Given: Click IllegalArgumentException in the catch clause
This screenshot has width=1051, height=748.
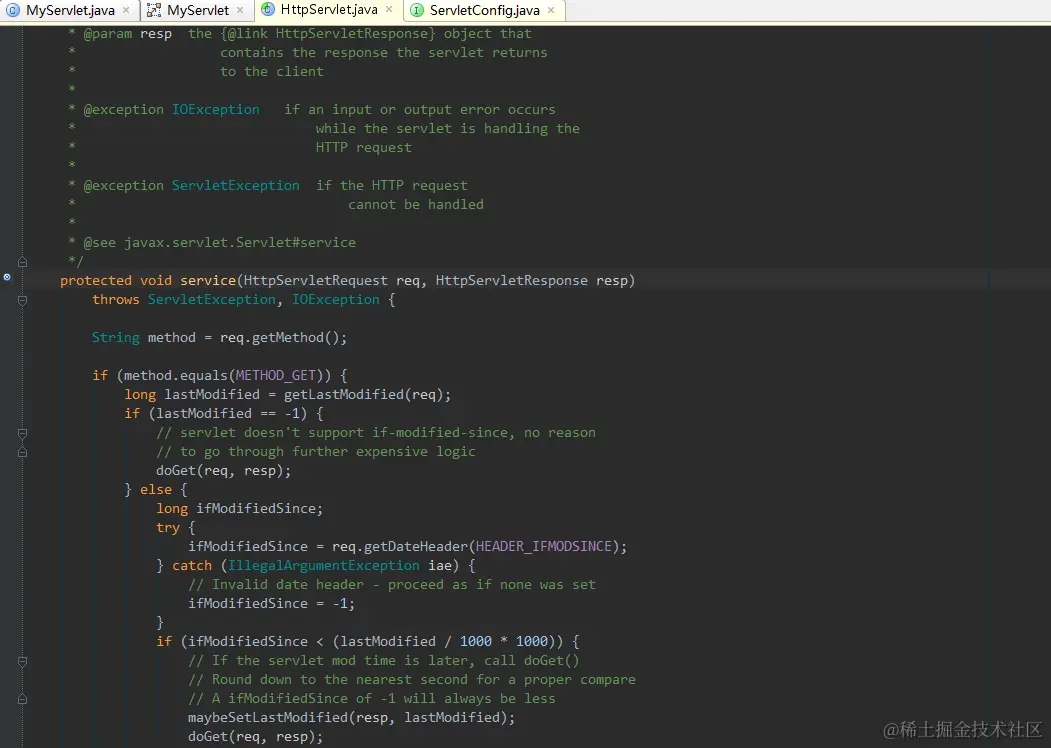Looking at the screenshot, I should (x=323, y=565).
